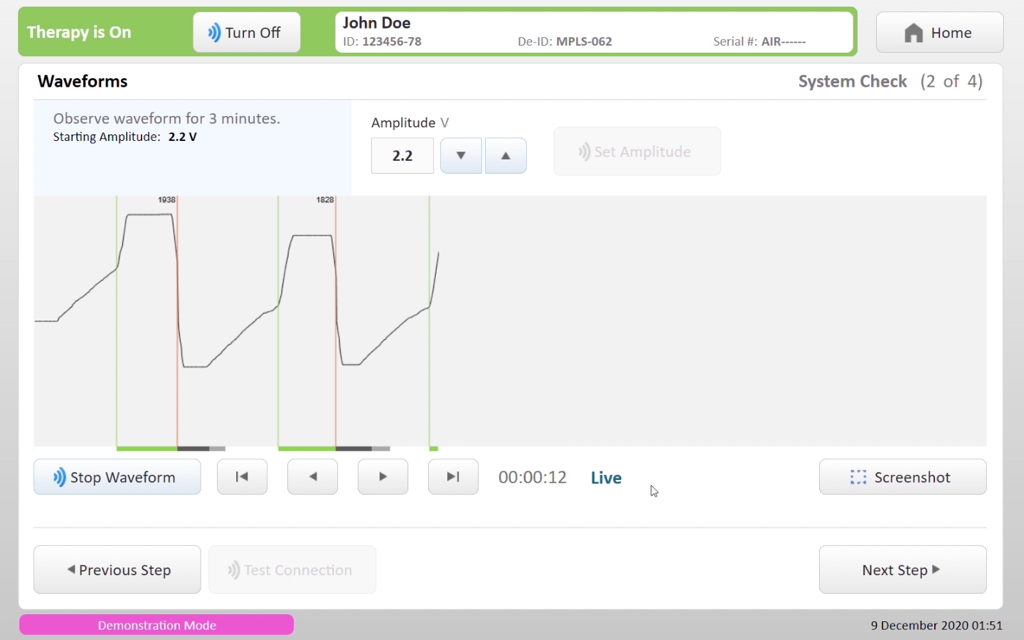The height and width of the screenshot is (640, 1024).
Task: Click the Waveforms heading
Action: tap(82, 81)
